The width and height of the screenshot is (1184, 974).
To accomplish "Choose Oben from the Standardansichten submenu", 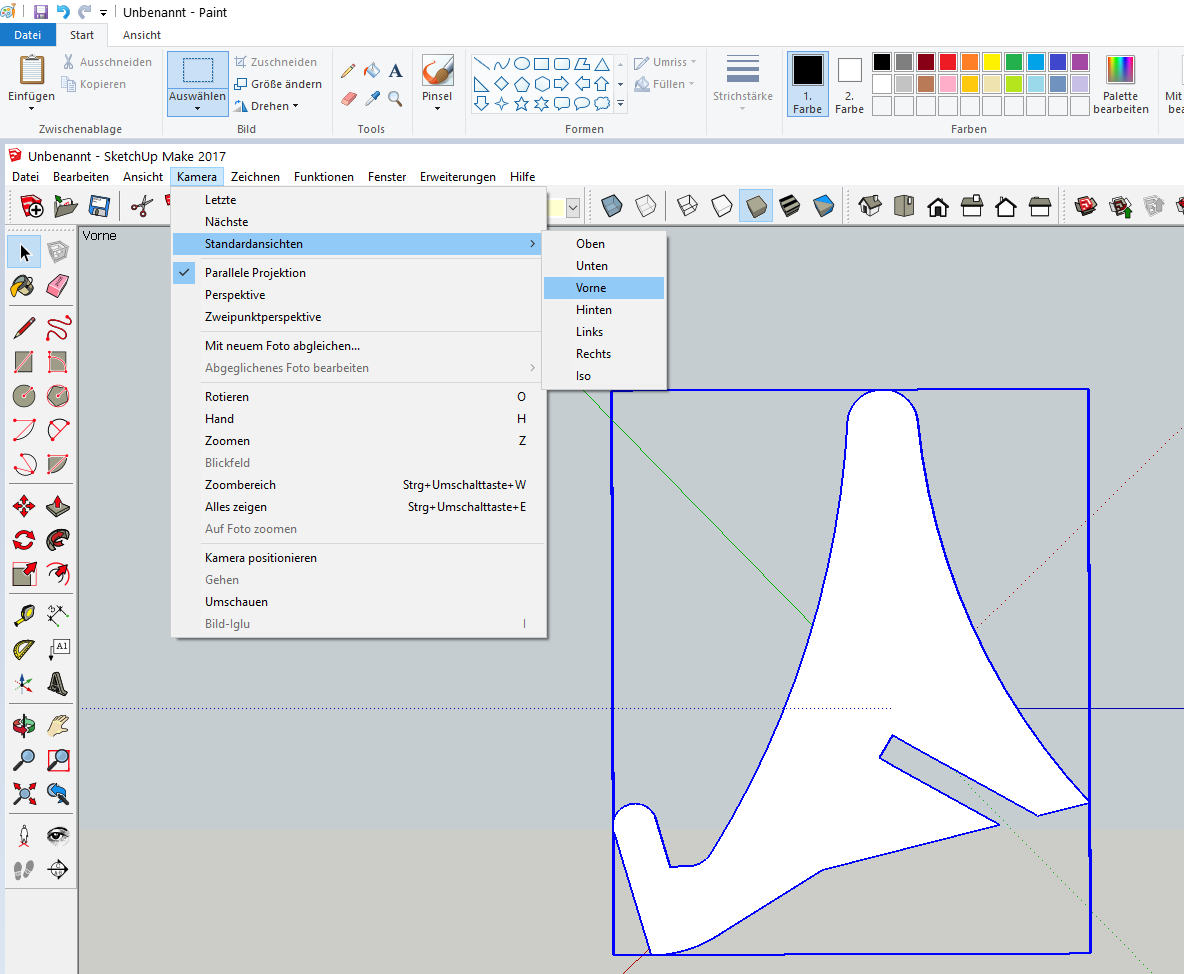I will [x=590, y=244].
